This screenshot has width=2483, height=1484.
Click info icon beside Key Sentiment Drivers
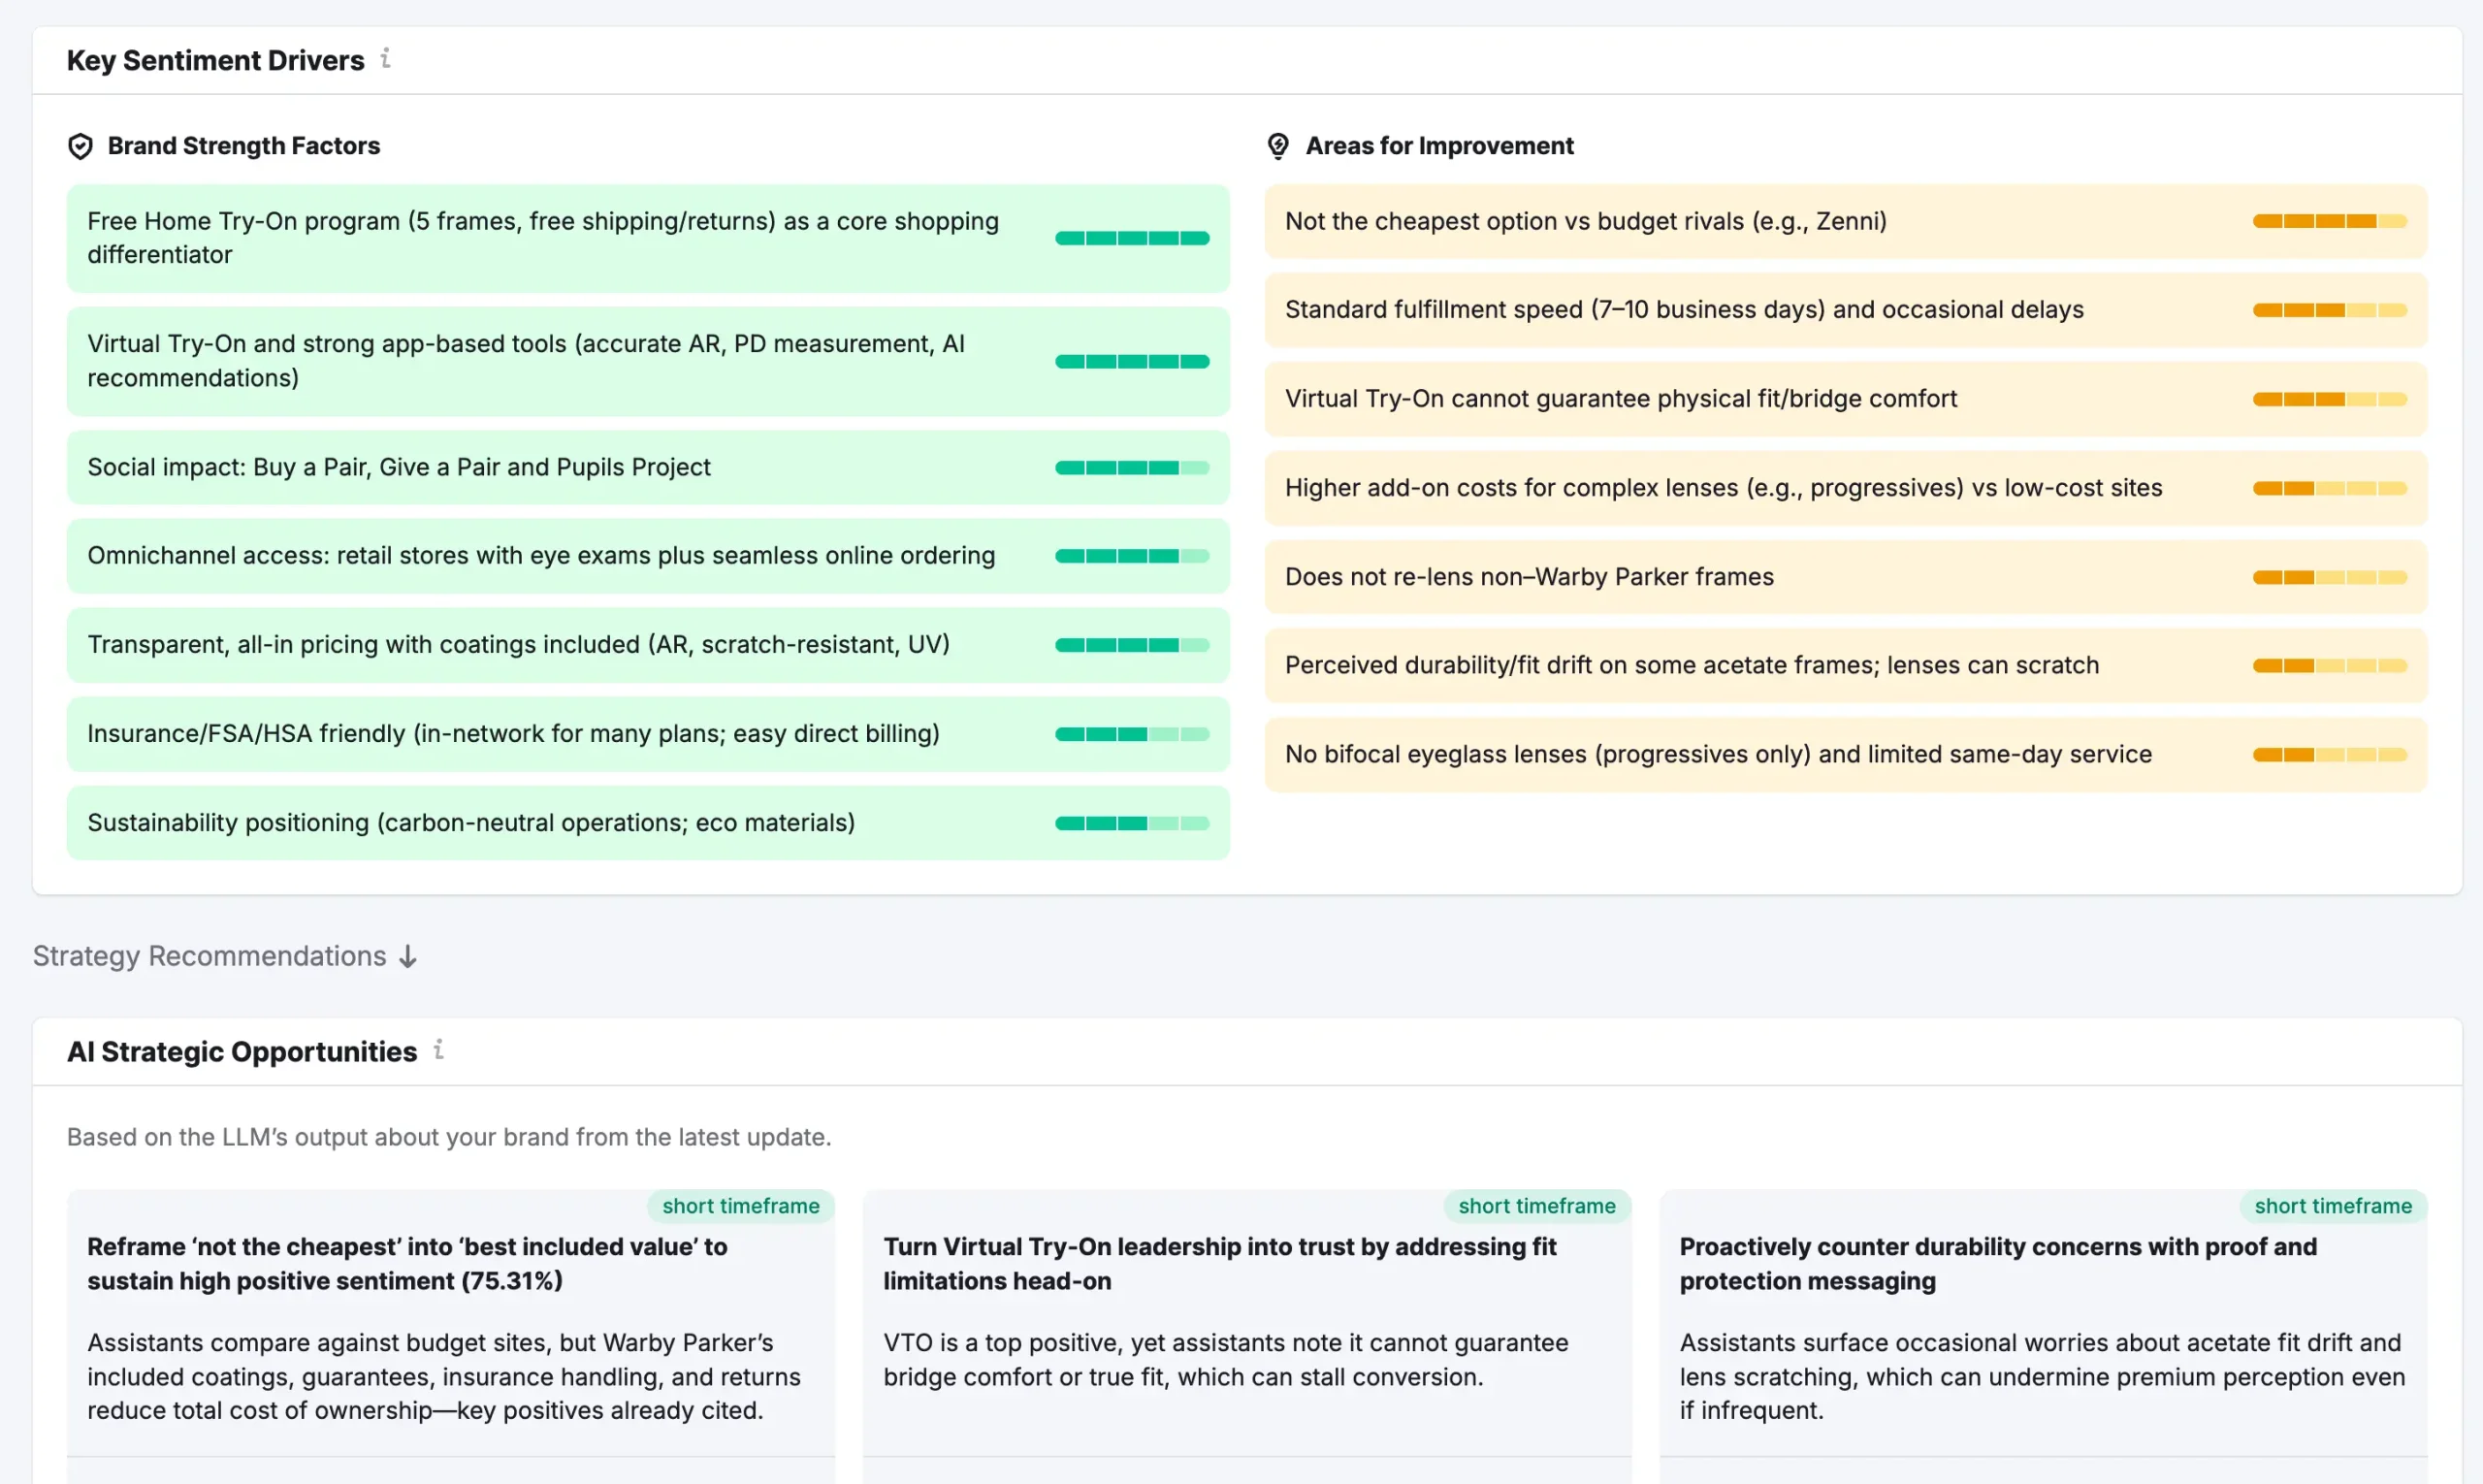tap(385, 59)
